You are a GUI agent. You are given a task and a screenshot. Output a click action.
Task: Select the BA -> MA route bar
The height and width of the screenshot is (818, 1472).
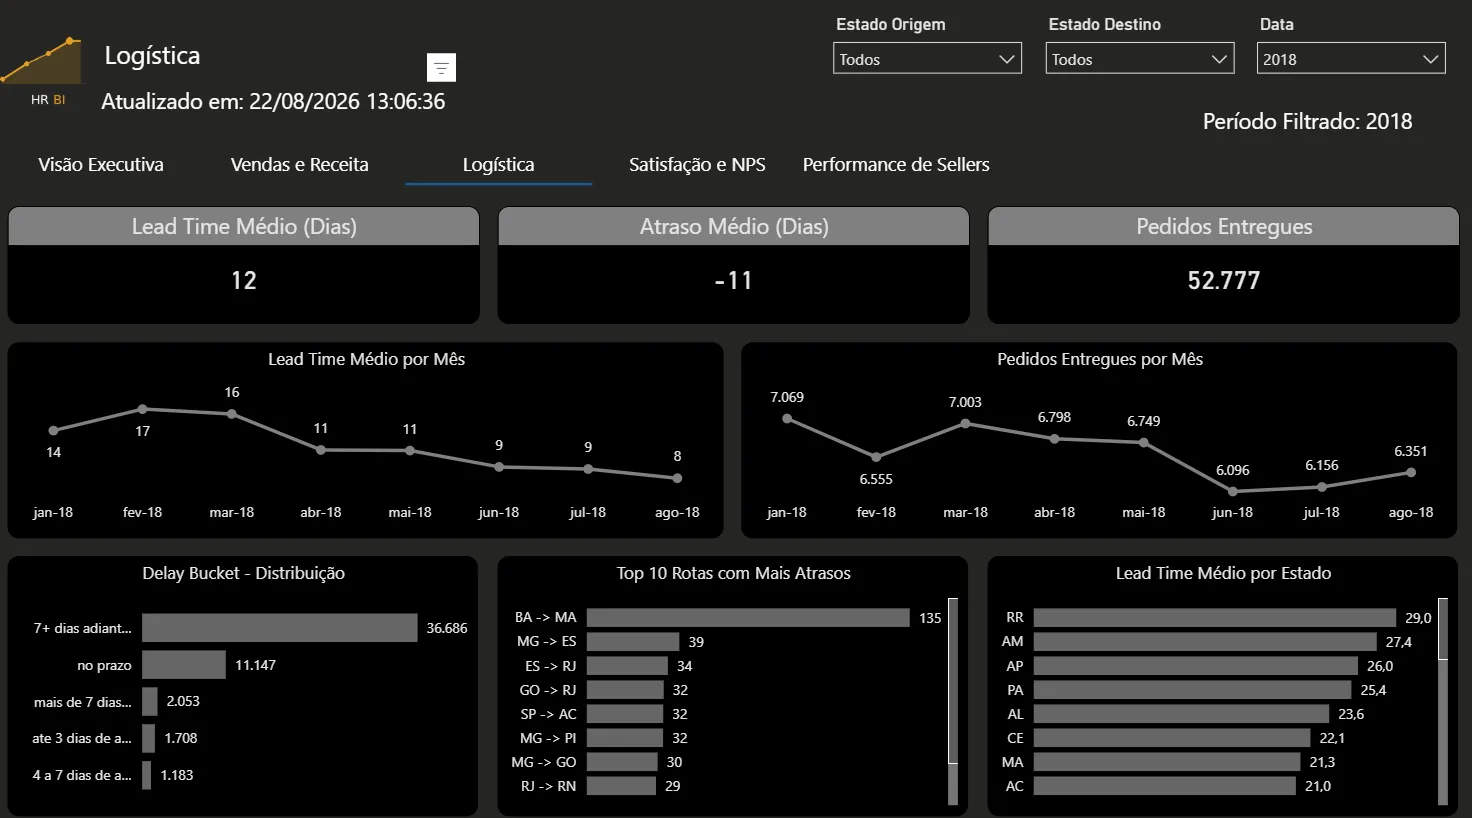[748, 618]
